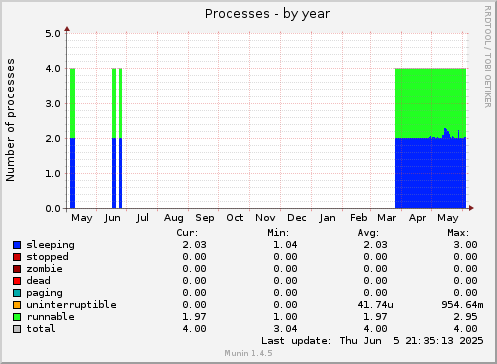
Task: Select the 'uninterruptible' legend label
Action: coord(71,305)
